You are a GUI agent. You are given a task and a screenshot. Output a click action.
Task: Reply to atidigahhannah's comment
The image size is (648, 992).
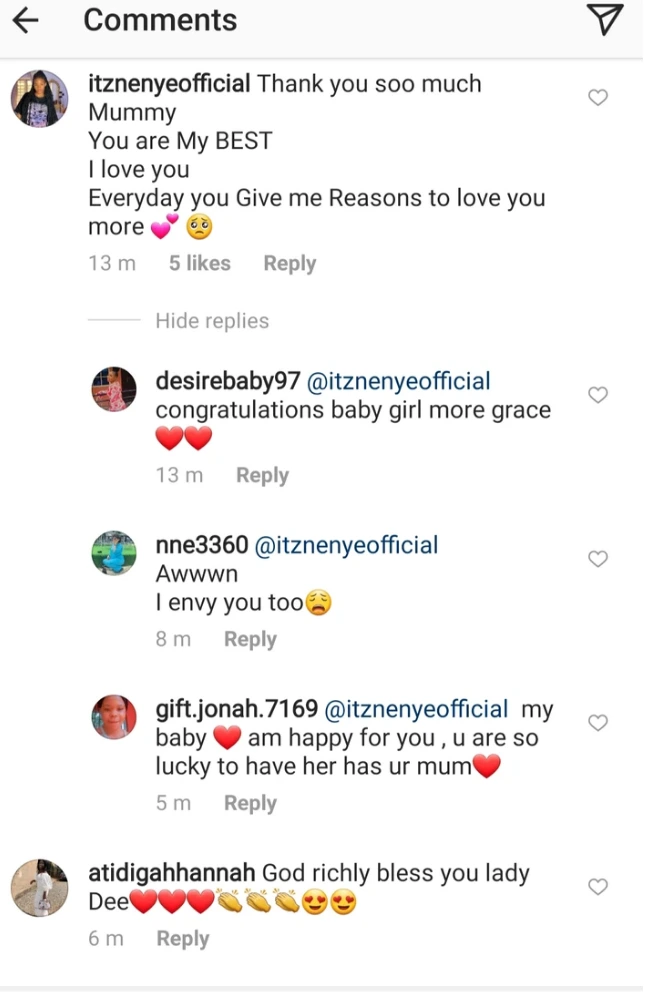(x=183, y=938)
